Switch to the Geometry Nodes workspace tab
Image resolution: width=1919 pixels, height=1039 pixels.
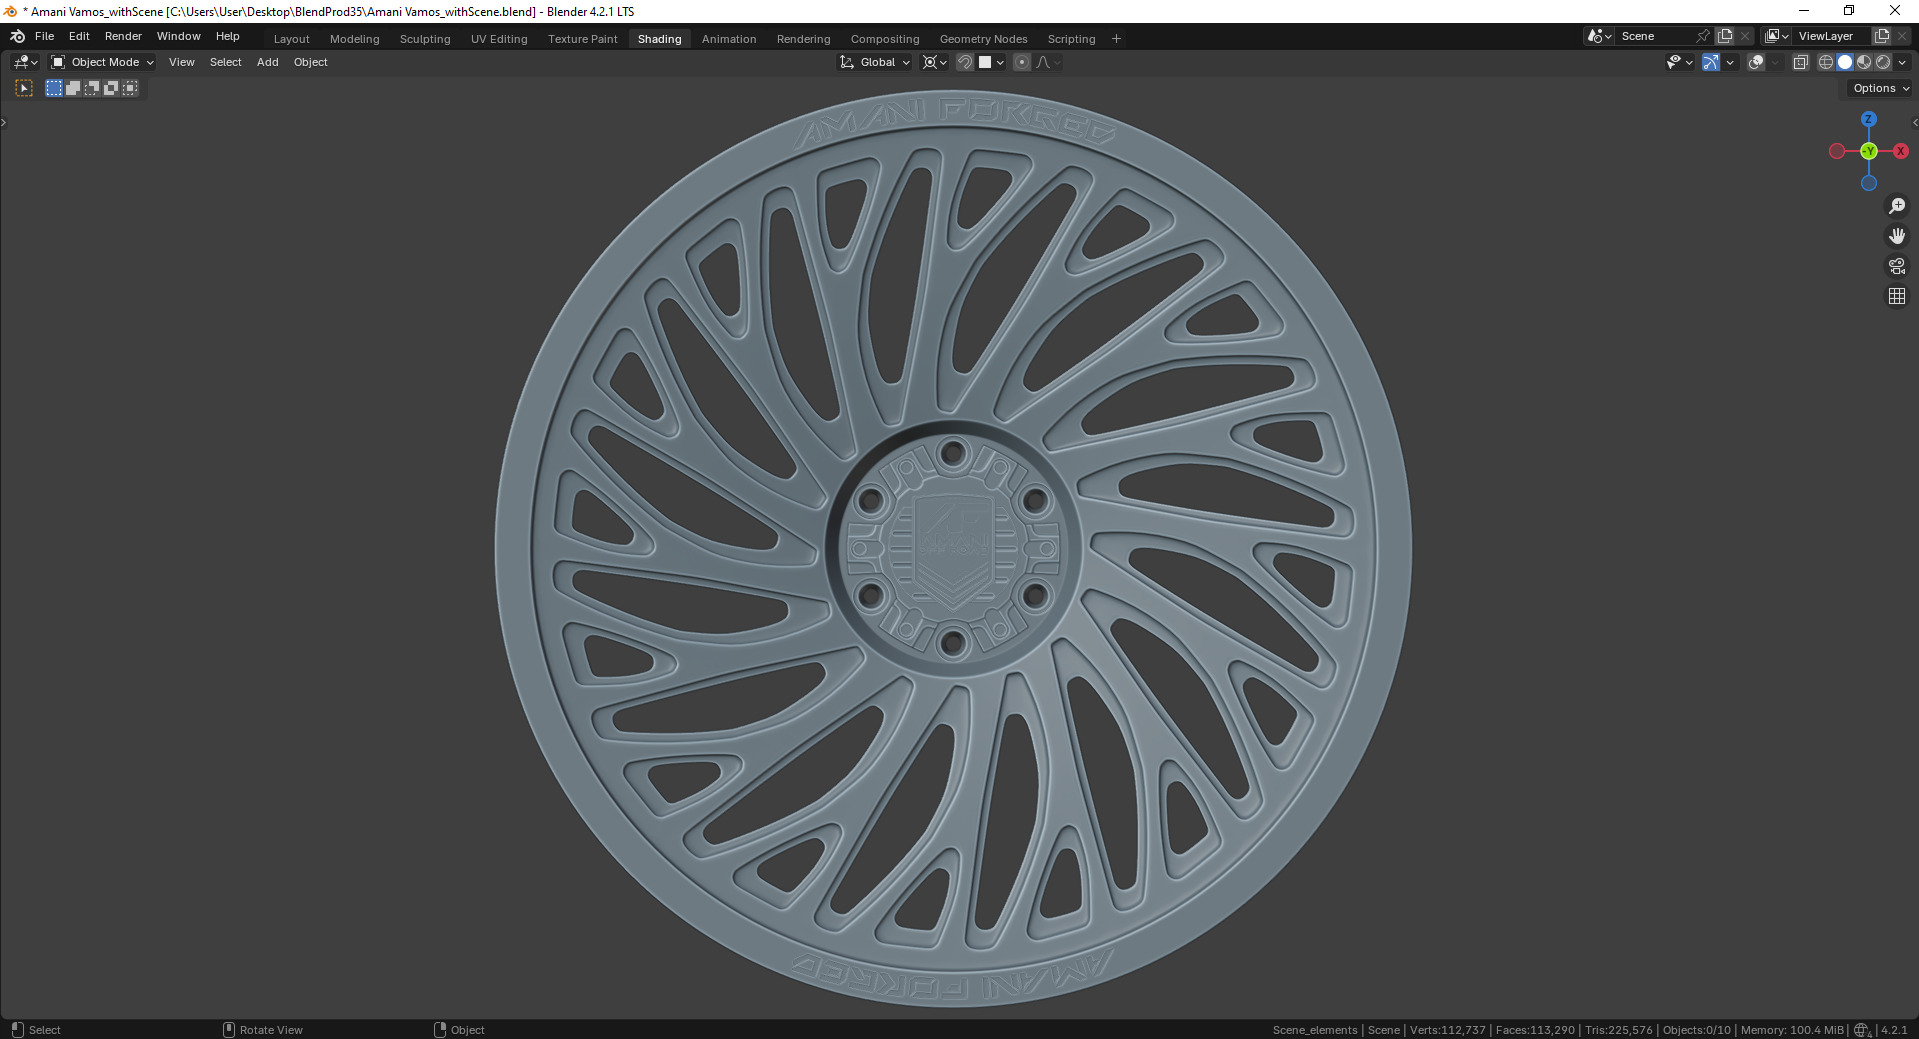tap(983, 39)
